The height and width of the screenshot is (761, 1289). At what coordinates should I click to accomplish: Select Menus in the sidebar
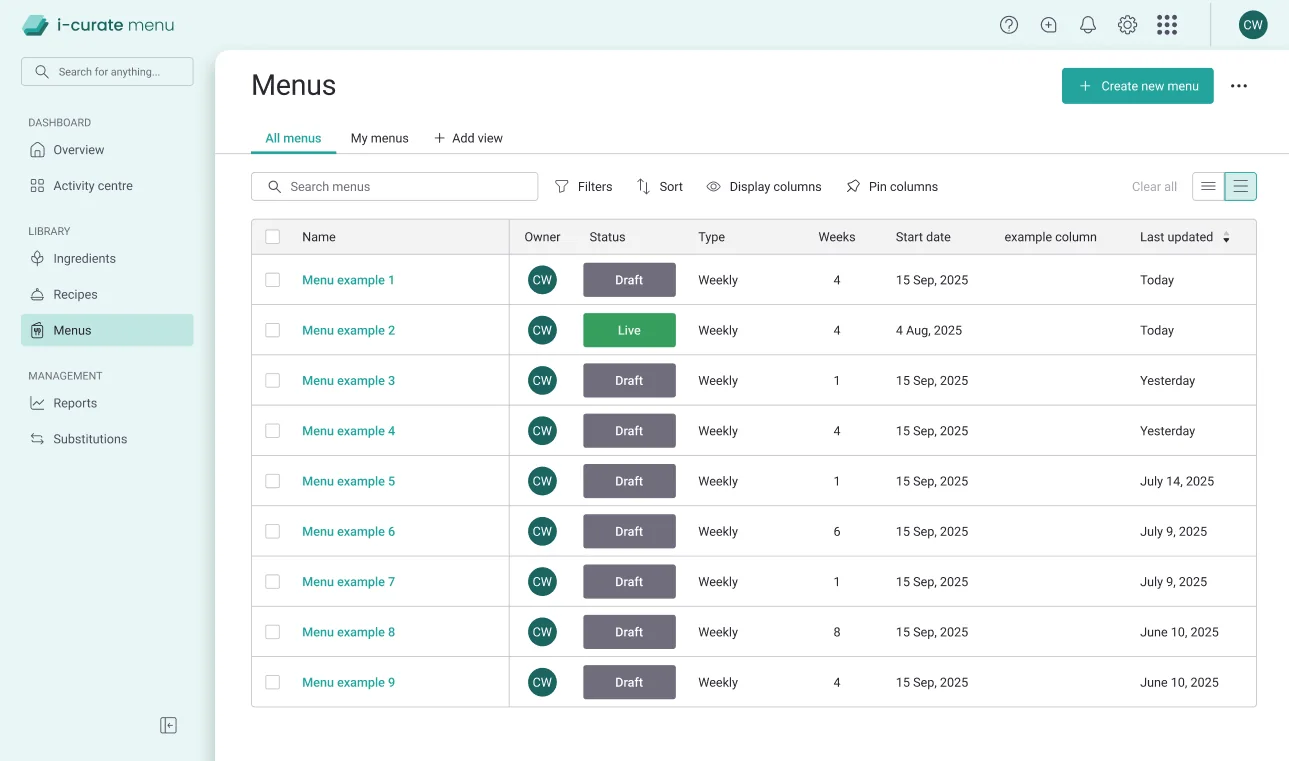click(107, 330)
